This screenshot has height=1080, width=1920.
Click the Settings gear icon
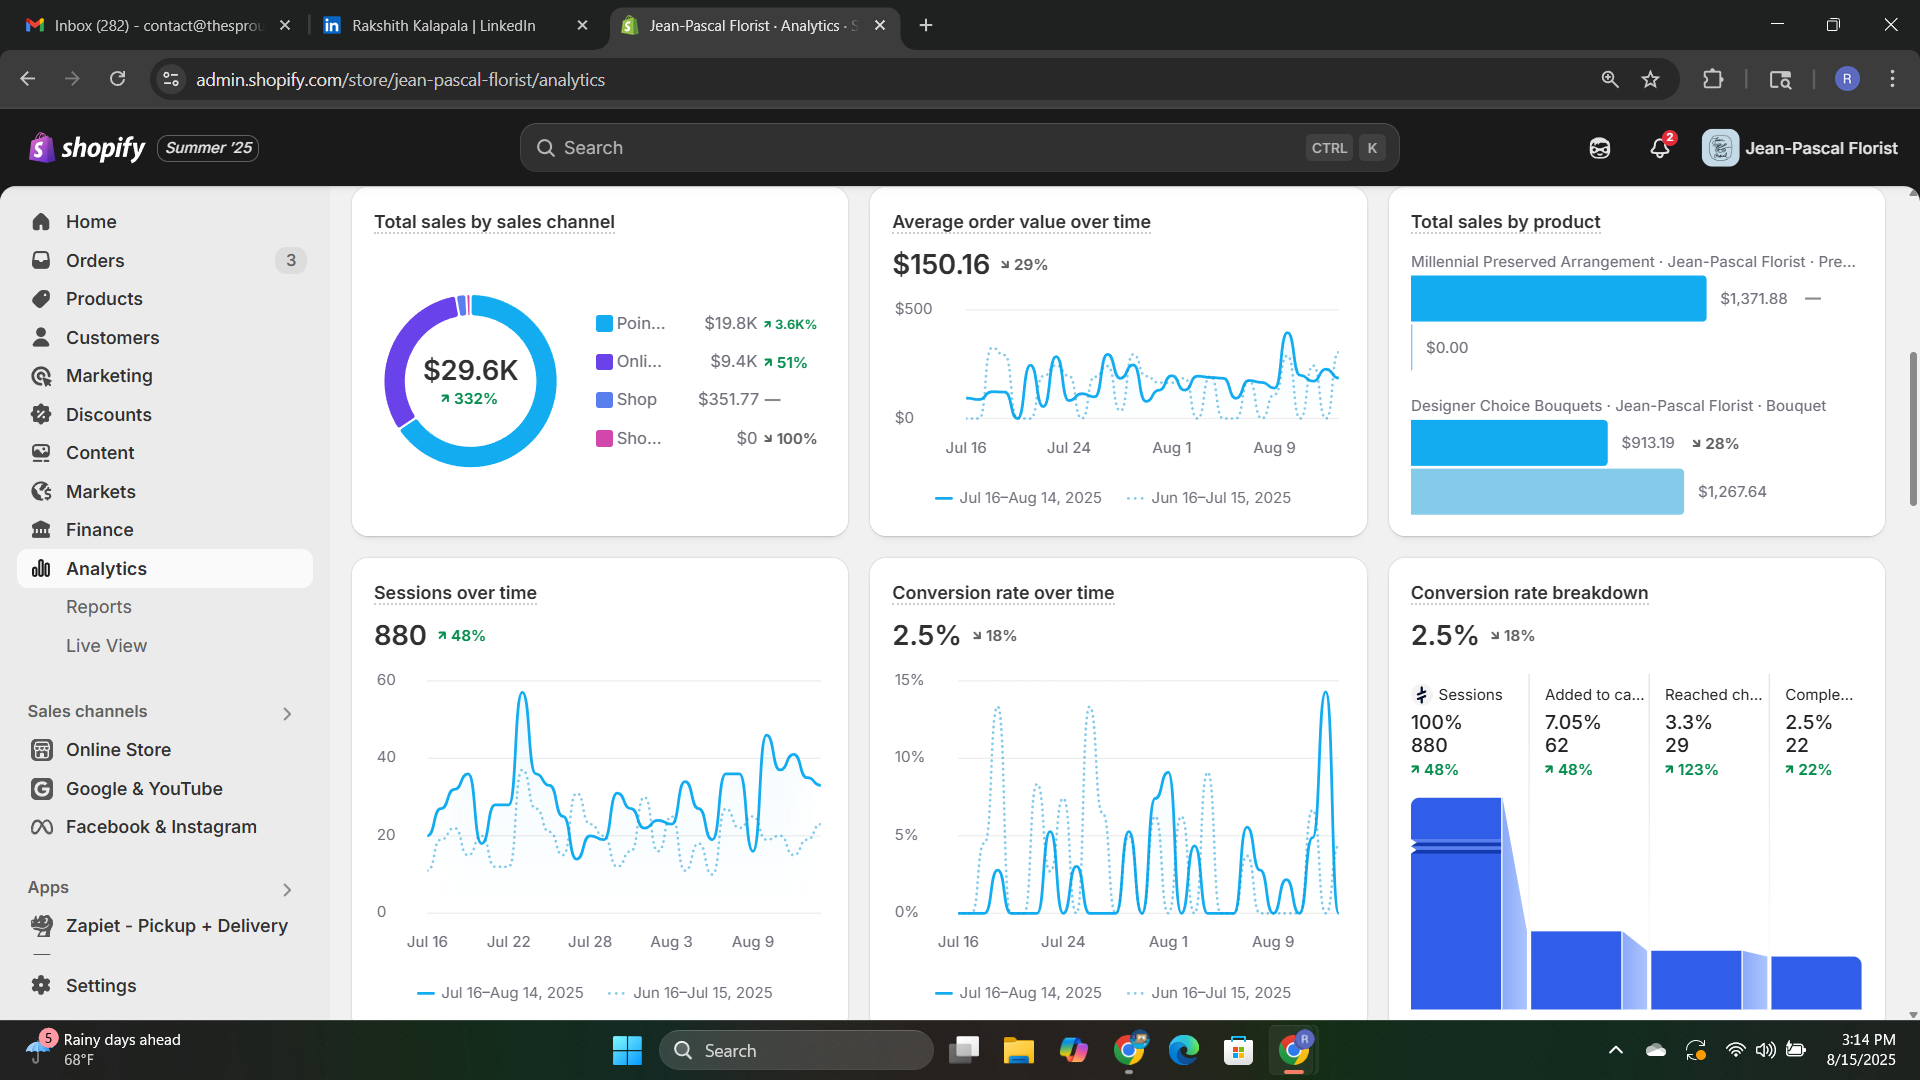pos(41,986)
